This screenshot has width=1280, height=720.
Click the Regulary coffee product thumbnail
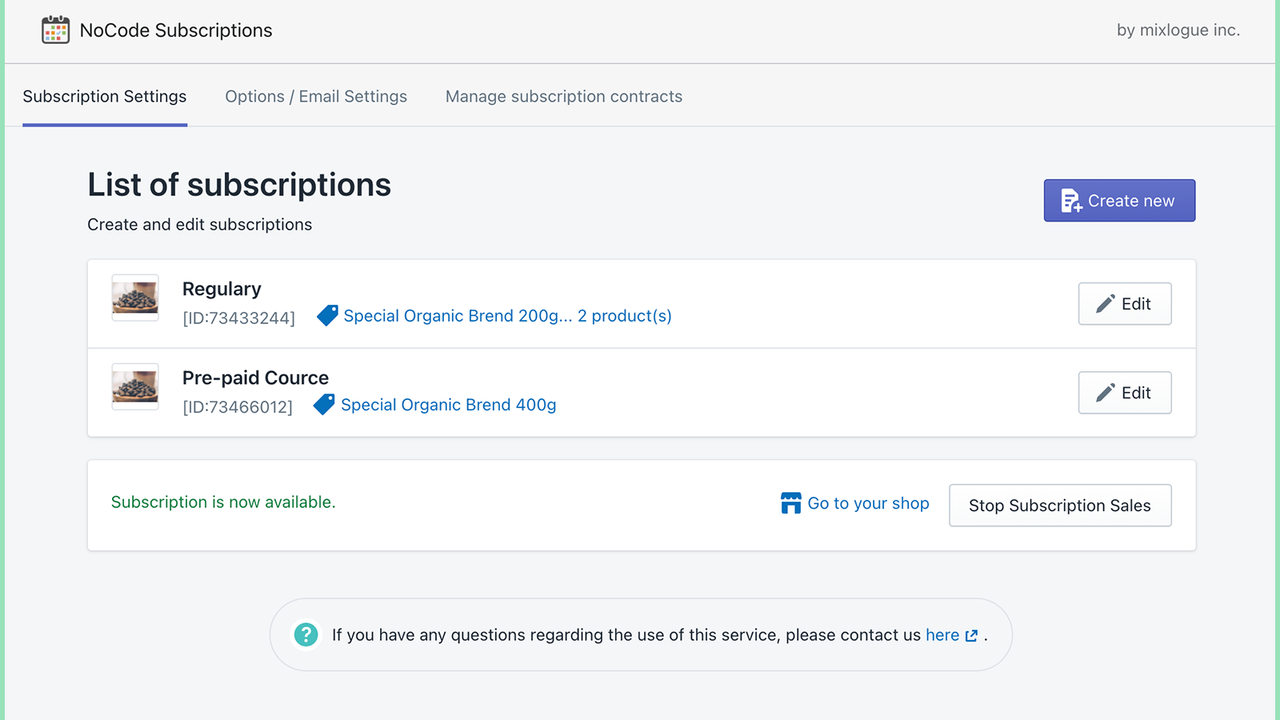coord(134,296)
